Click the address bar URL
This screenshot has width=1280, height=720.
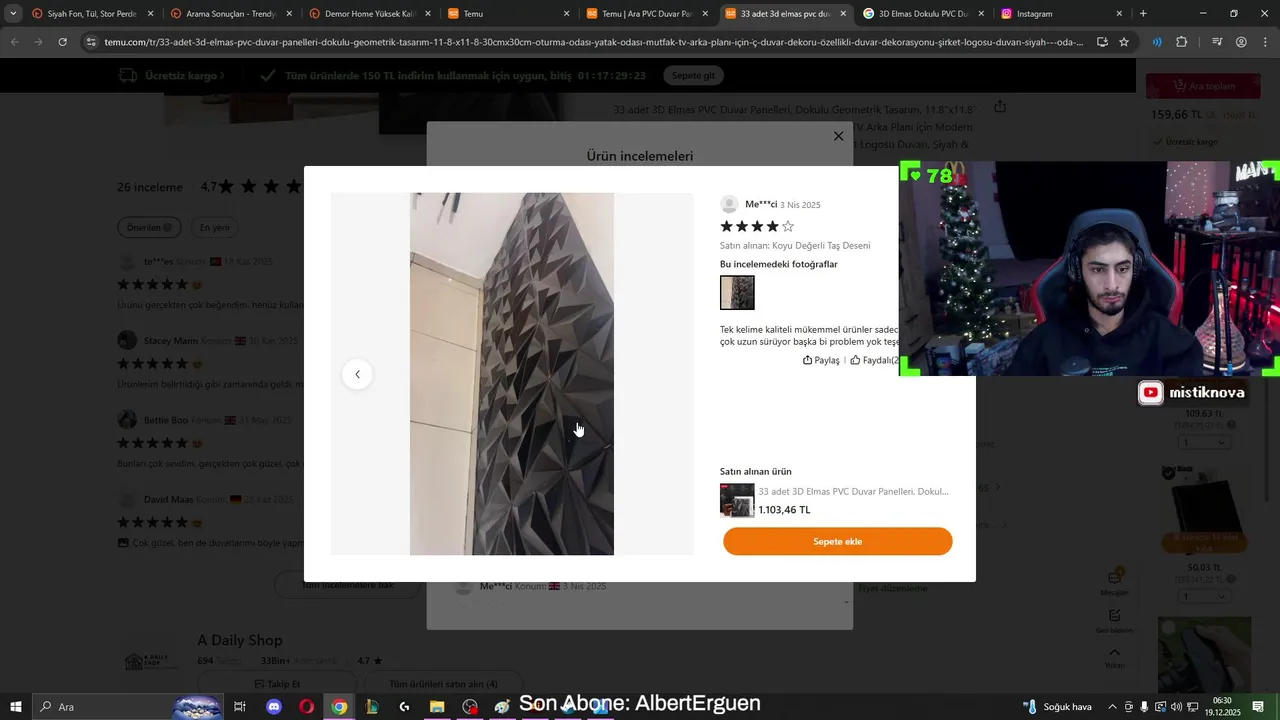pyautogui.click(x=594, y=42)
